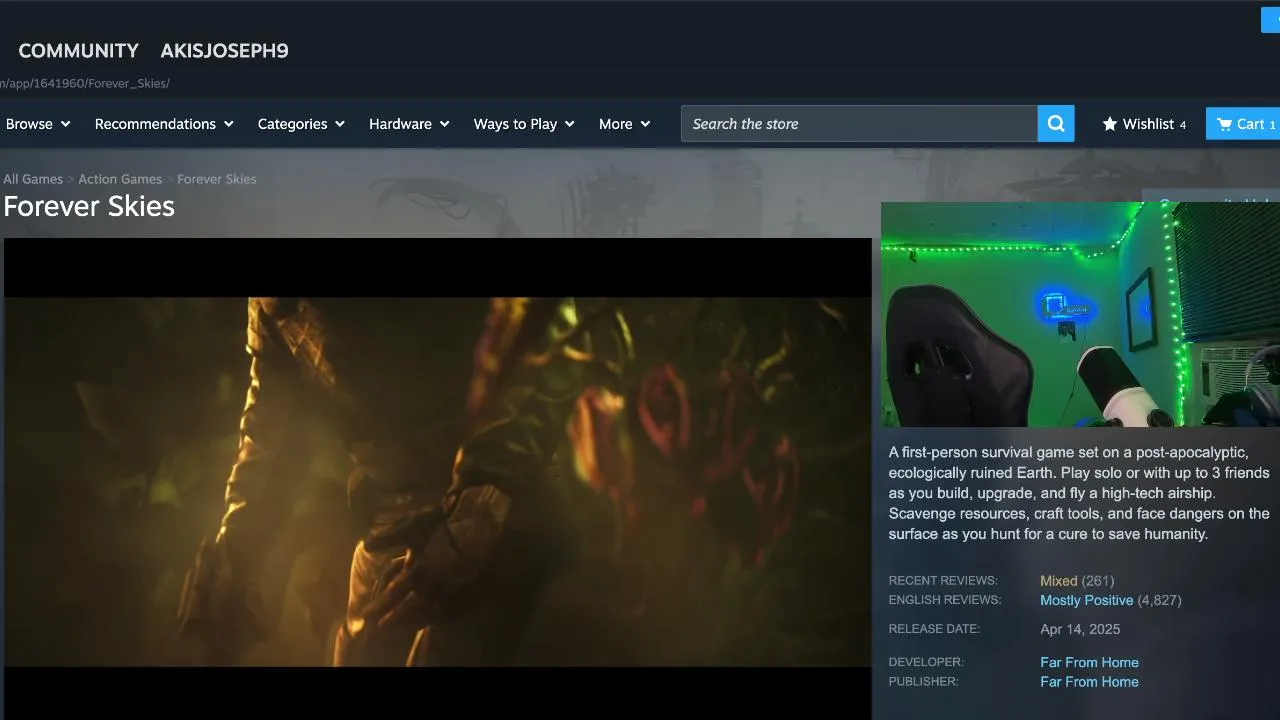Screen dimensions: 1280x720
Task: Follow the Action Games breadcrumb link
Action: pyautogui.click(x=120, y=179)
